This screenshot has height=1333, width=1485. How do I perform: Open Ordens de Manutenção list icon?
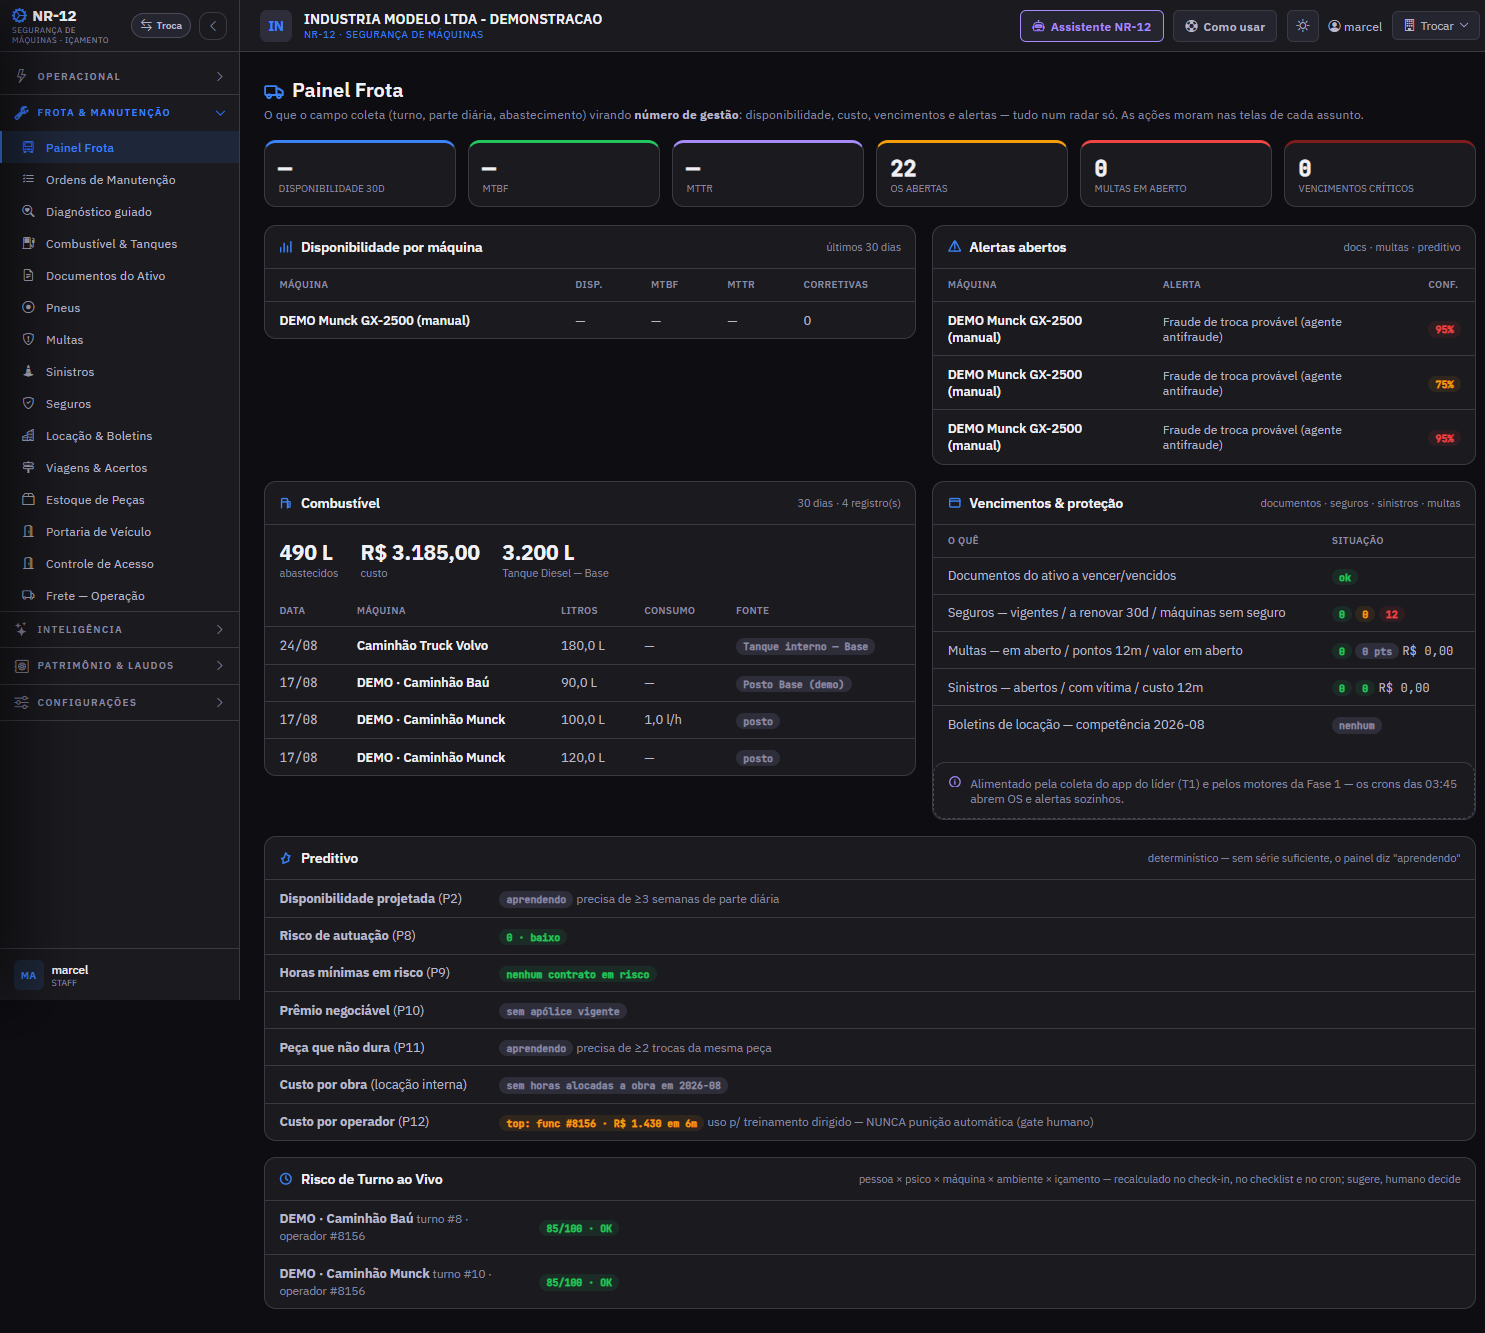coord(28,180)
